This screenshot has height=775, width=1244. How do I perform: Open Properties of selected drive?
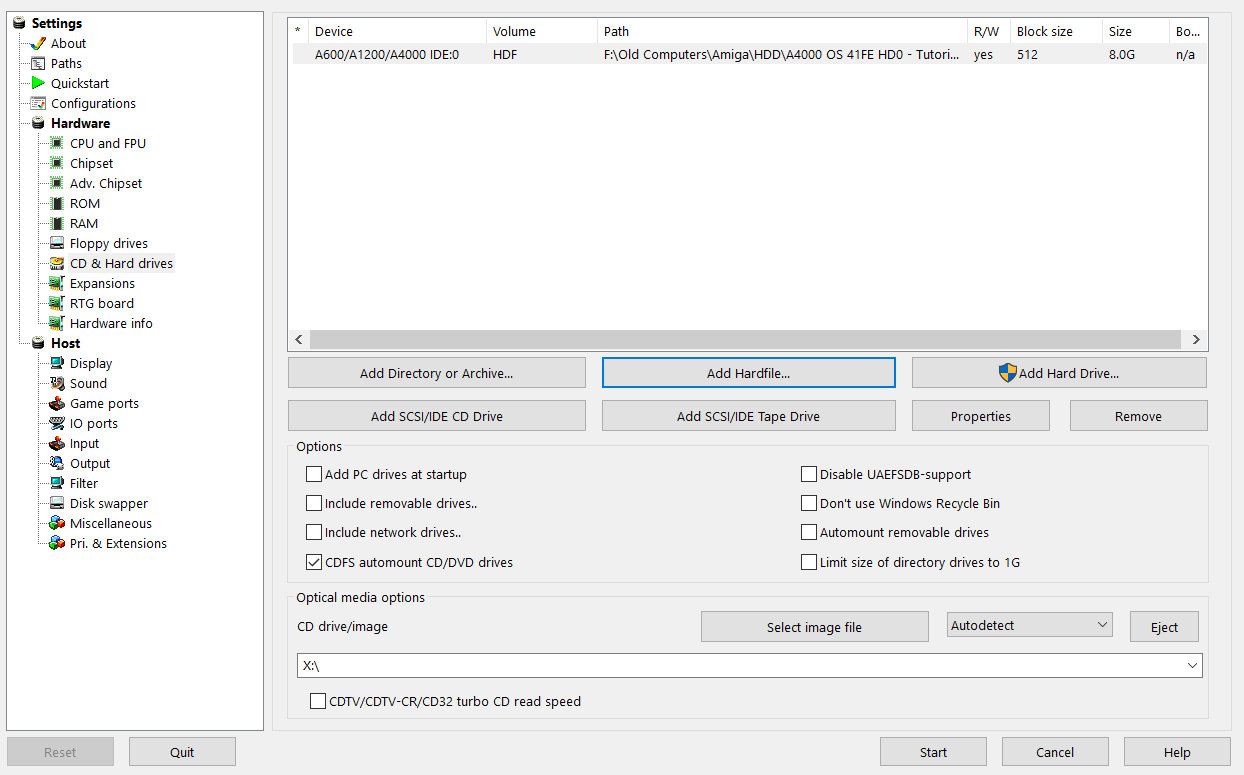(981, 416)
